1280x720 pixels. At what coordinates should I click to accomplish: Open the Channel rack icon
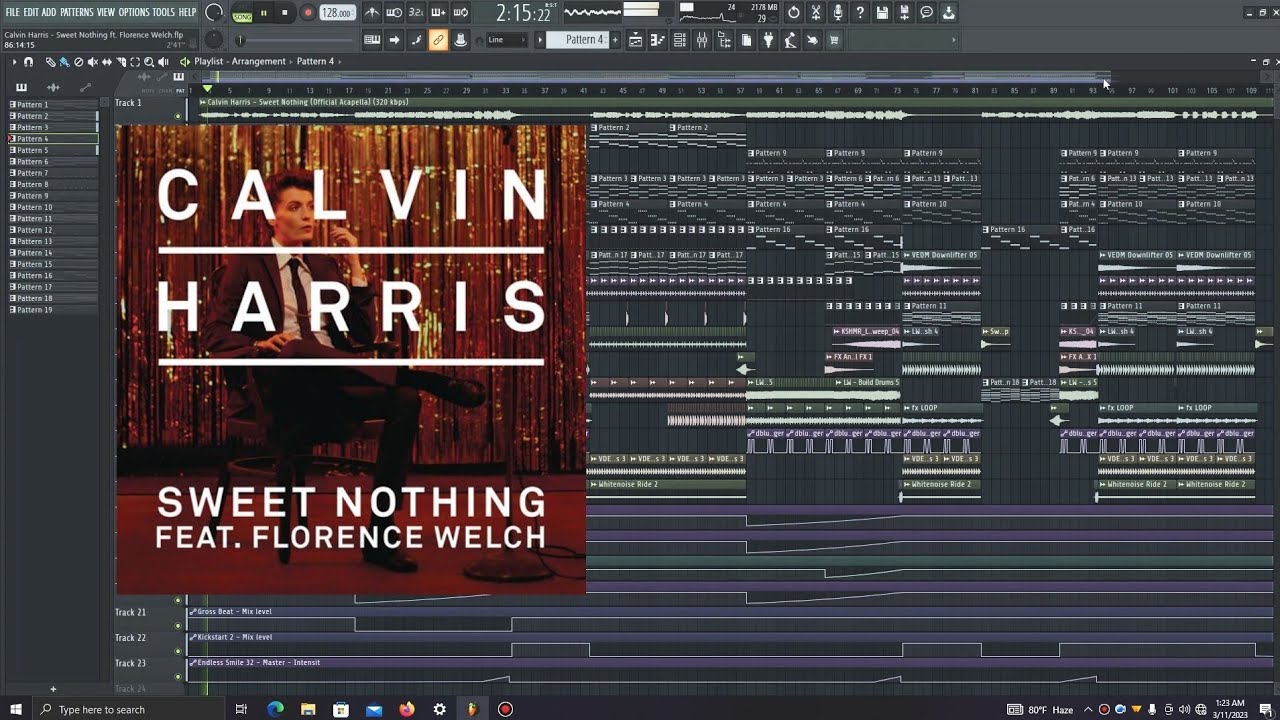[679, 40]
